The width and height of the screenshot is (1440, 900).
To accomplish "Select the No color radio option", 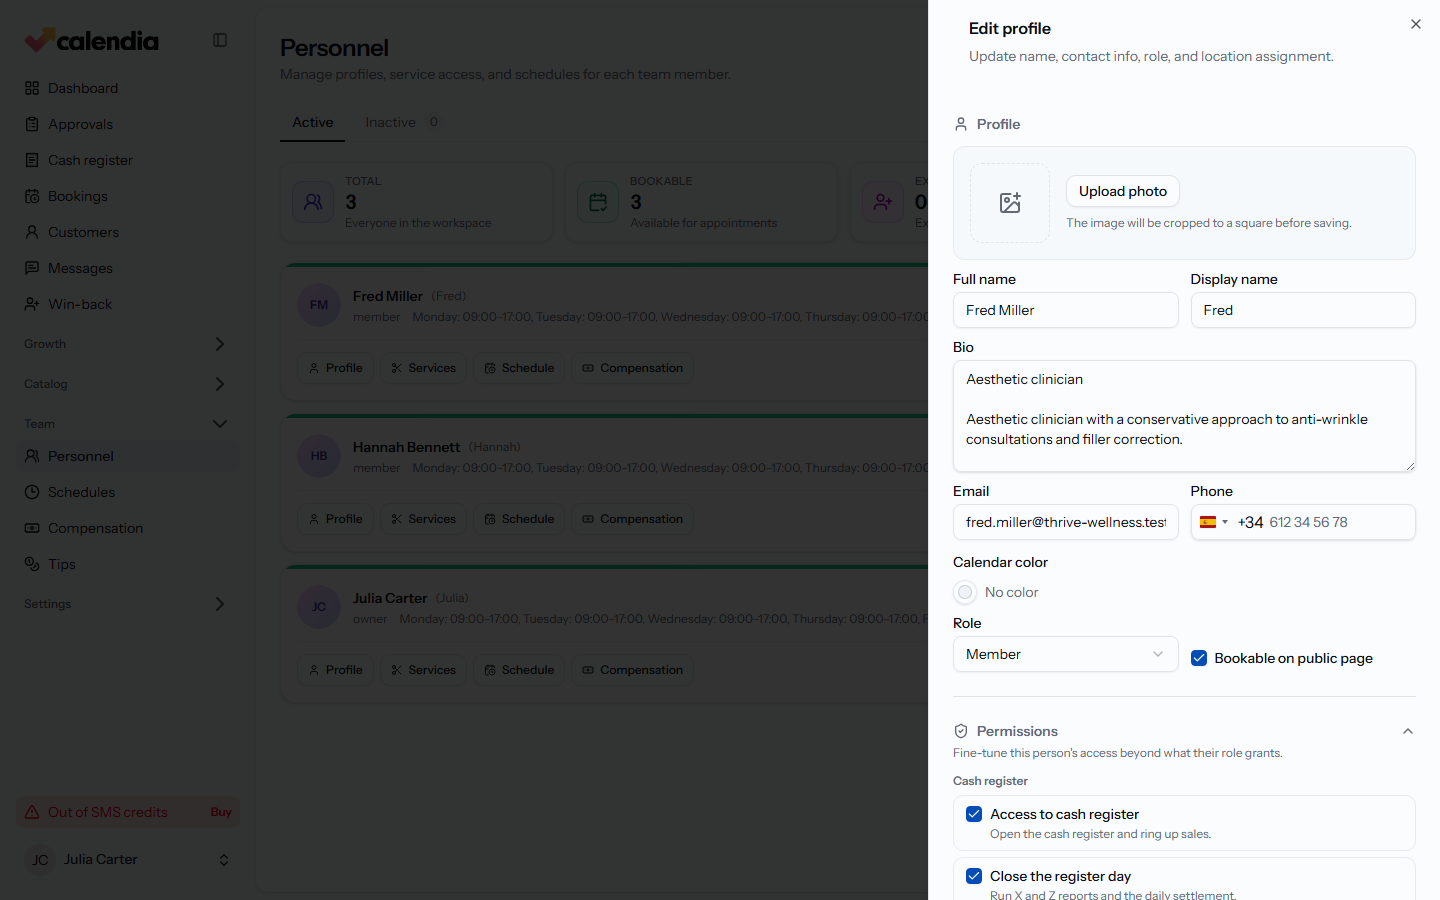I will tap(965, 592).
